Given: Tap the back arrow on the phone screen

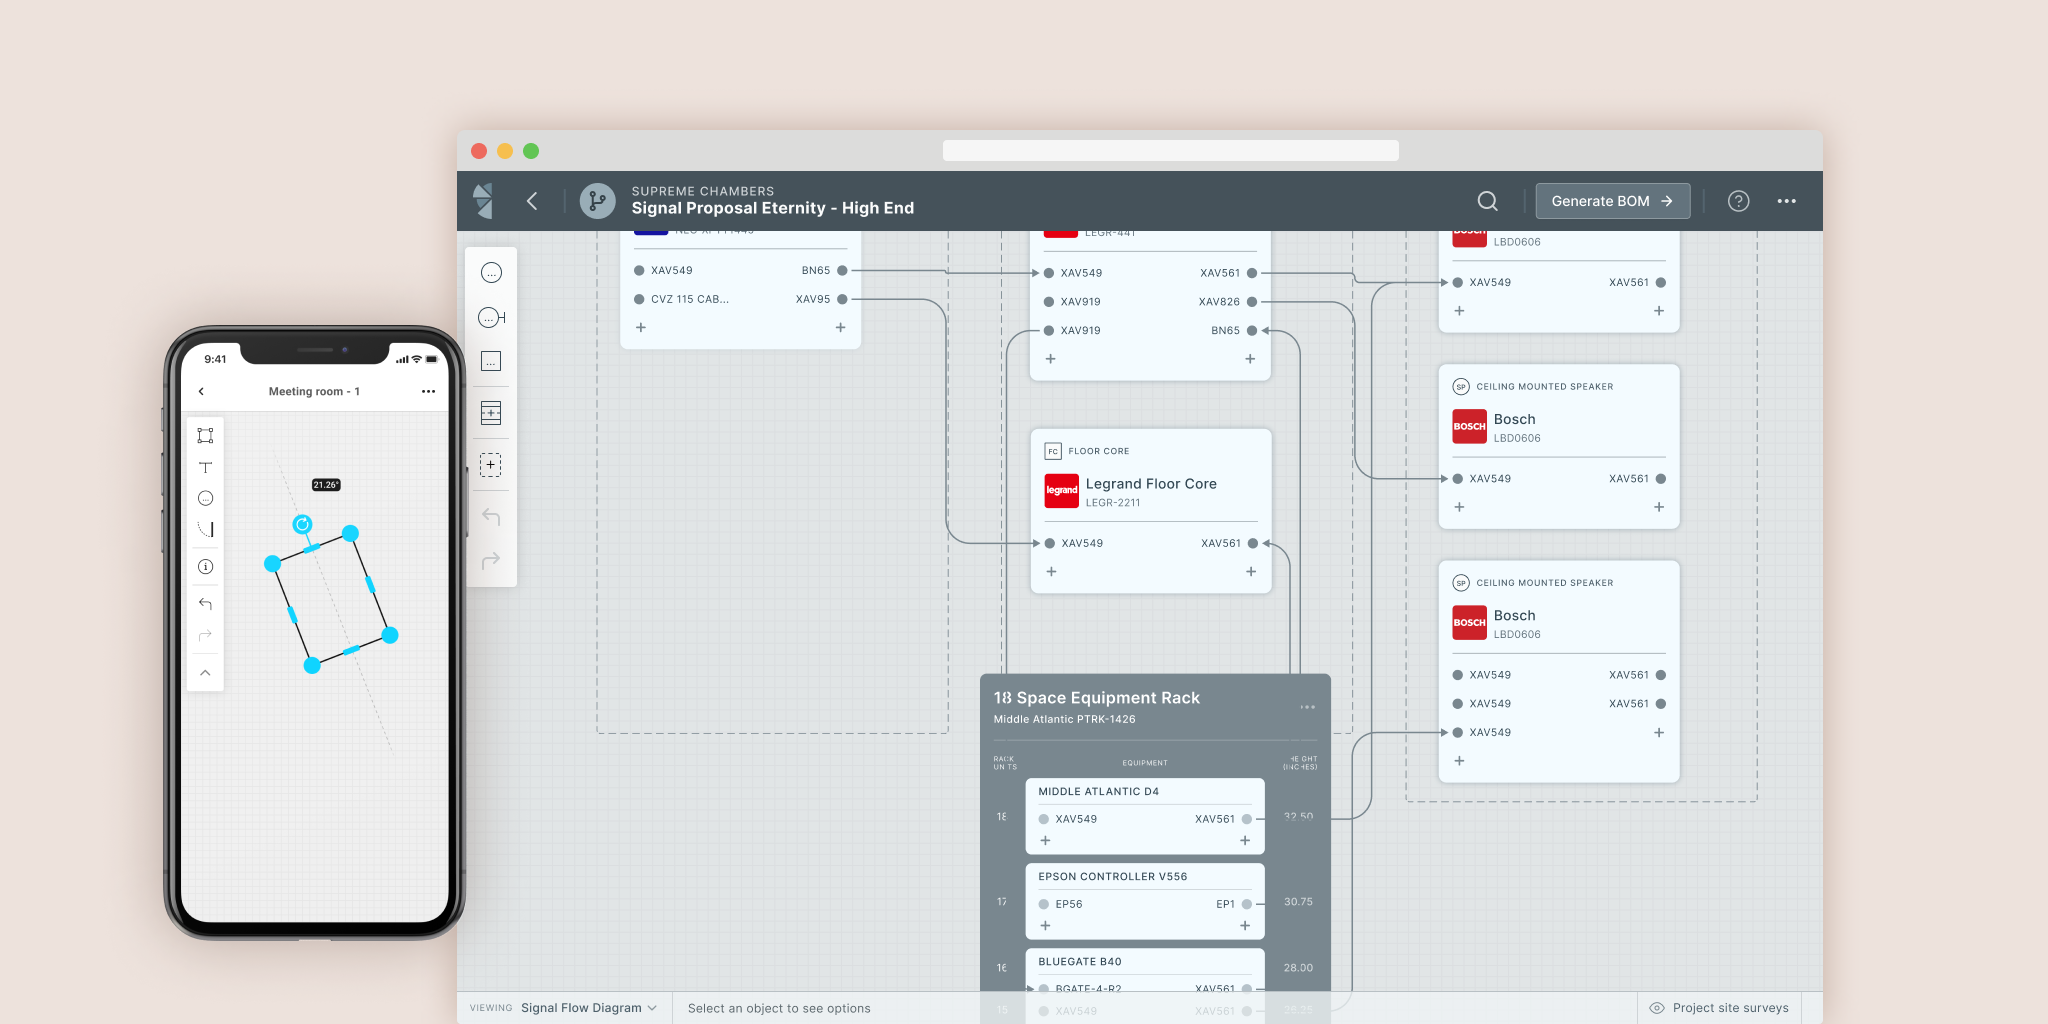Looking at the screenshot, I should [201, 392].
